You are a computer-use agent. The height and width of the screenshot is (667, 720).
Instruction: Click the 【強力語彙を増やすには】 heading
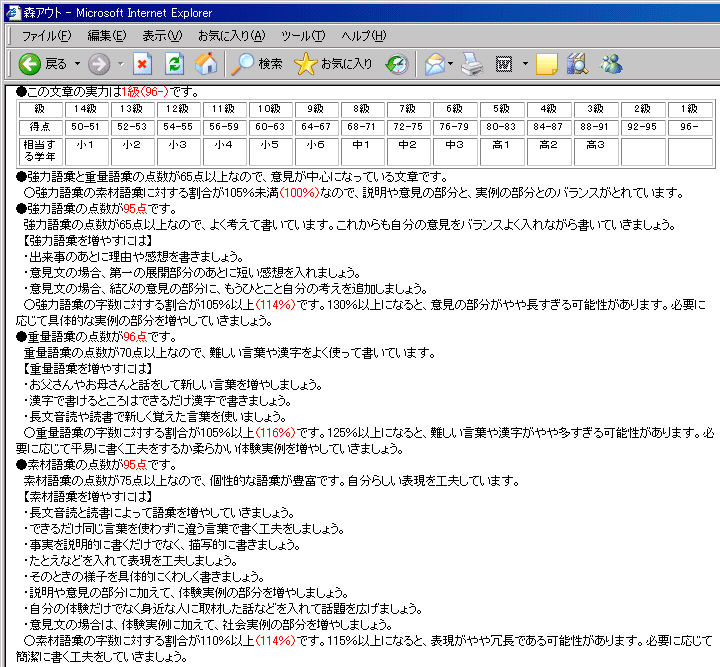[x=87, y=241]
